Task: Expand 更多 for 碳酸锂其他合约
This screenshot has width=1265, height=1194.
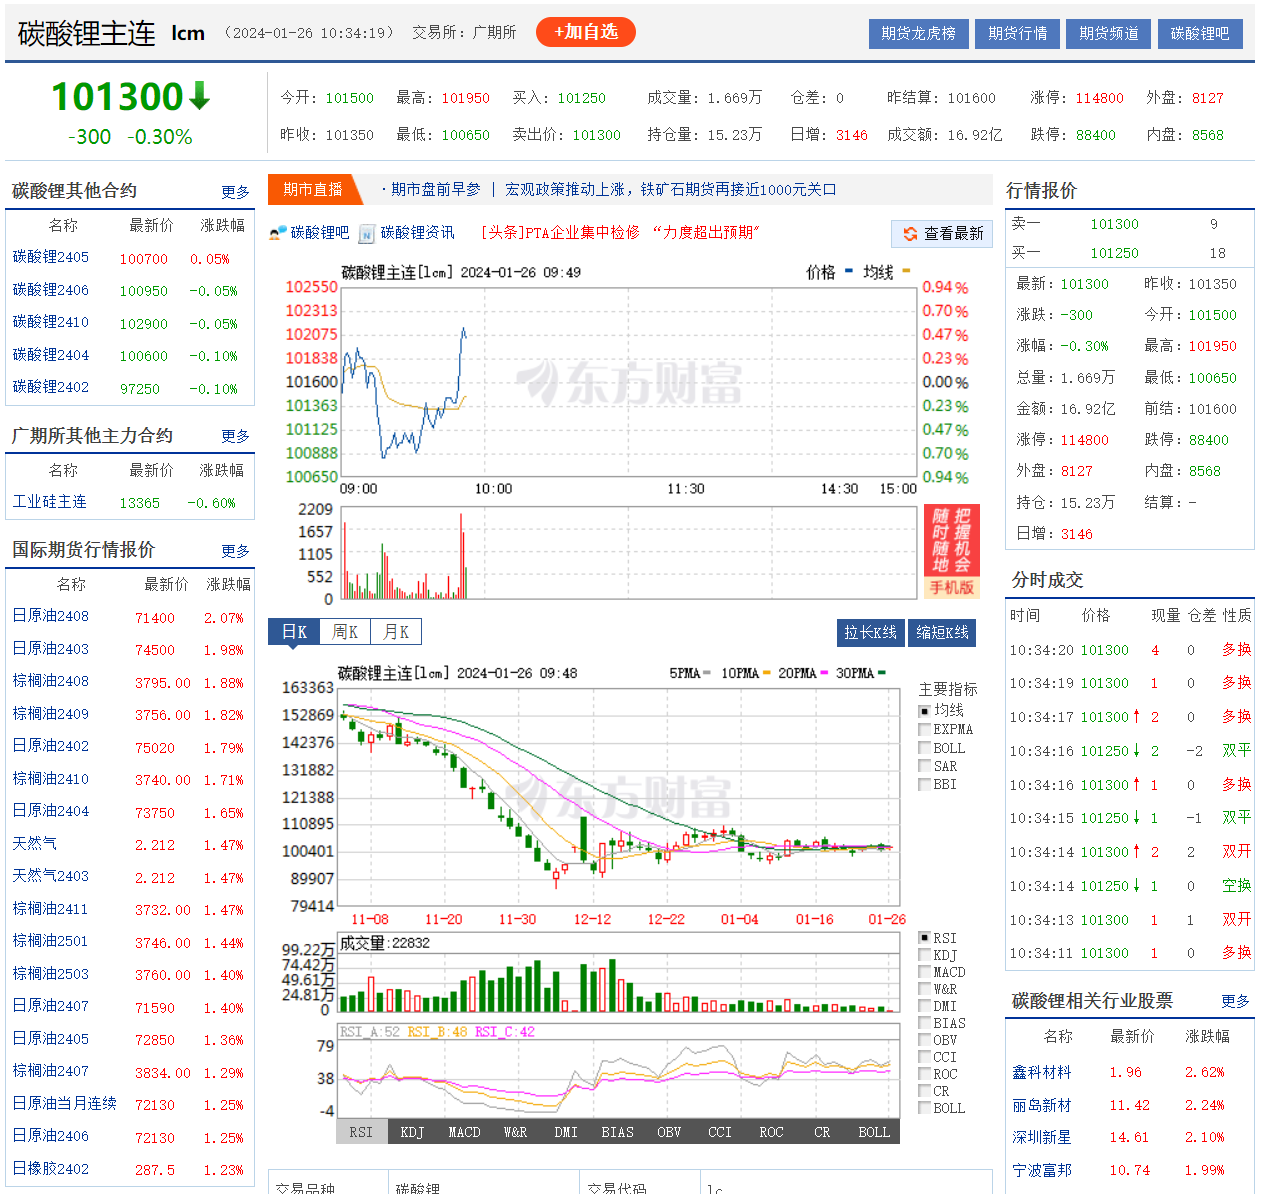Action: coord(235,191)
